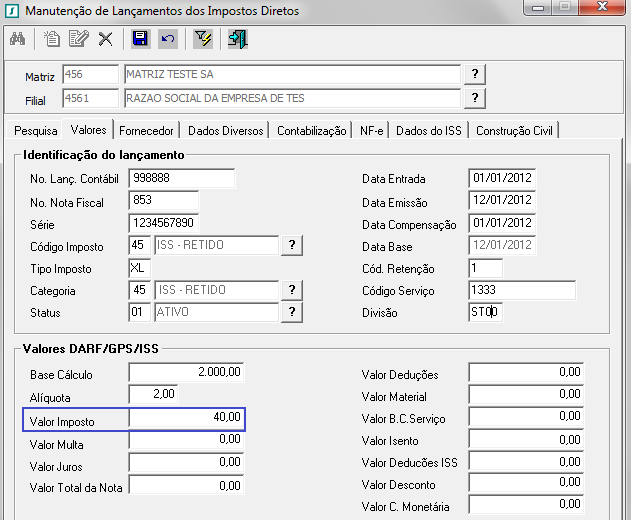631x520 pixels.
Task: Select the Valores tab
Action: [89, 130]
